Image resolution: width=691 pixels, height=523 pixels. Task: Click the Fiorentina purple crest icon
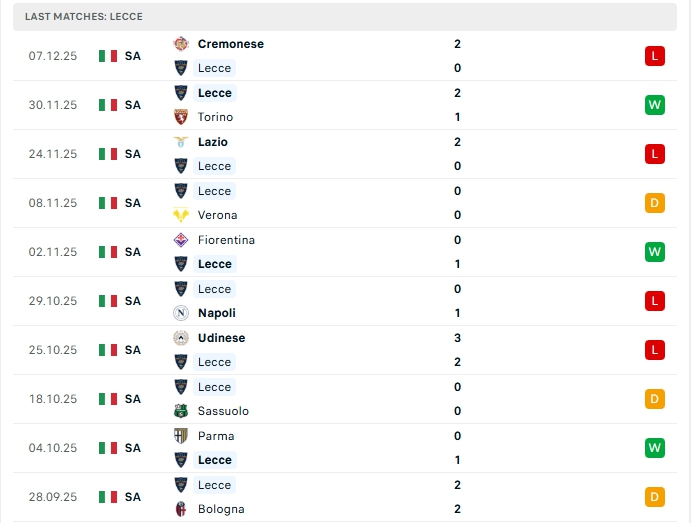pos(181,240)
